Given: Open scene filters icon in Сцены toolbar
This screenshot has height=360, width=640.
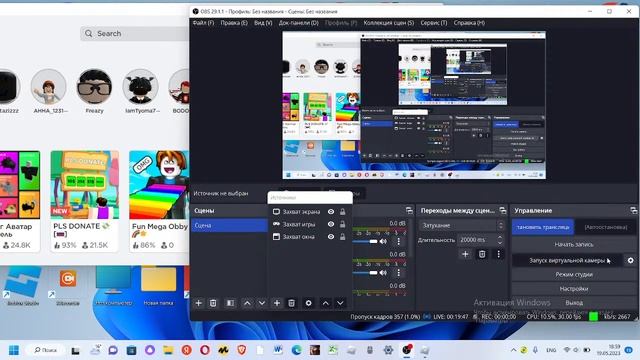Looking at the screenshot, I should pos(231,303).
